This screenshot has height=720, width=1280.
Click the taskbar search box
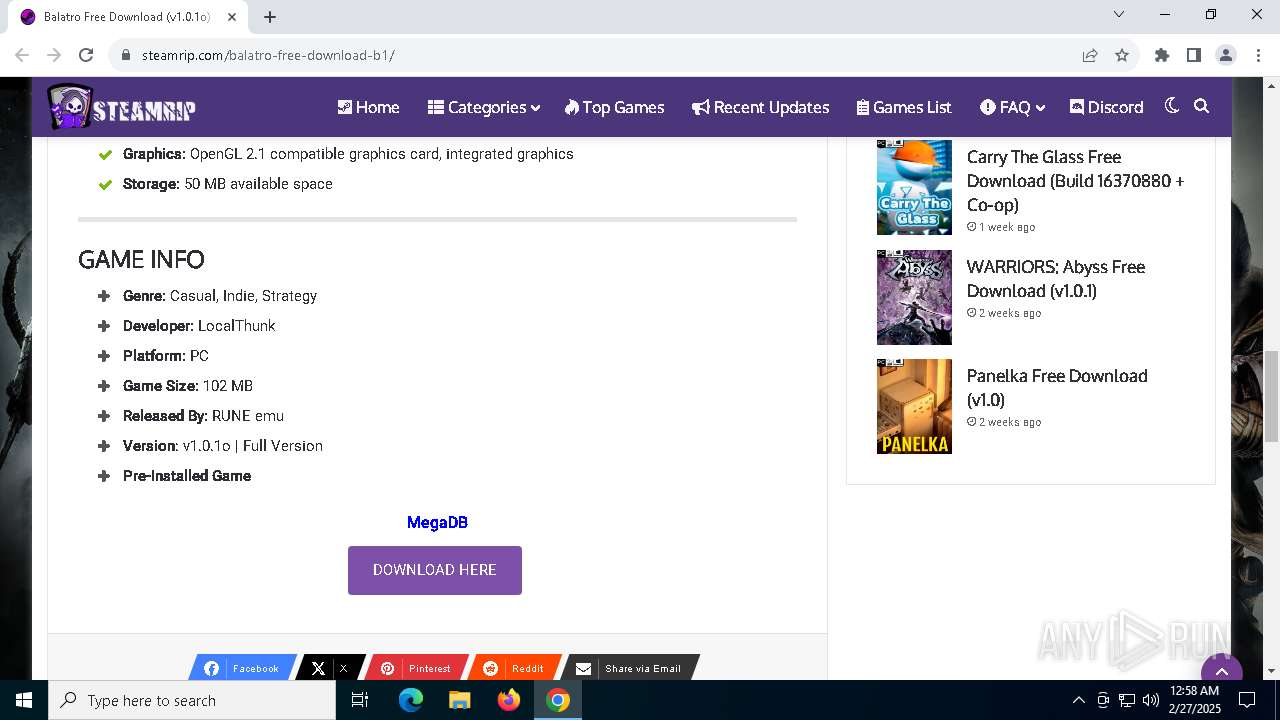[x=192, y=700]
